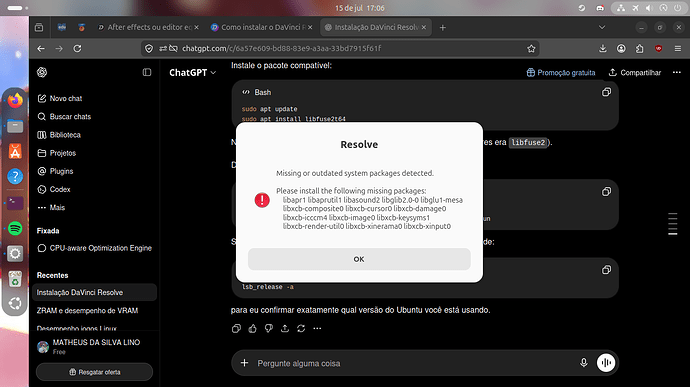Open pinned chat CPU-aware Optimization Engine
Viewport: 690px width, 387px height.
coord(94,248)
